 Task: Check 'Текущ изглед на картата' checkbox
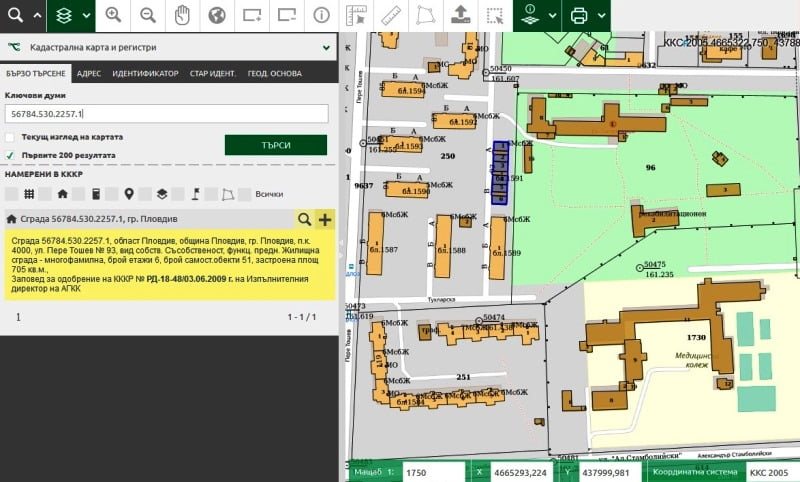11,137
